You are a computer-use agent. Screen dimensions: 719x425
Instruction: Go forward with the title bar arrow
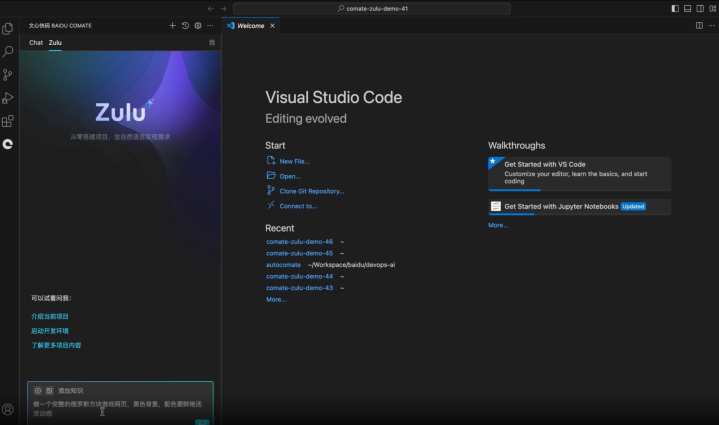pyautogui.click(x=223, y=9)
